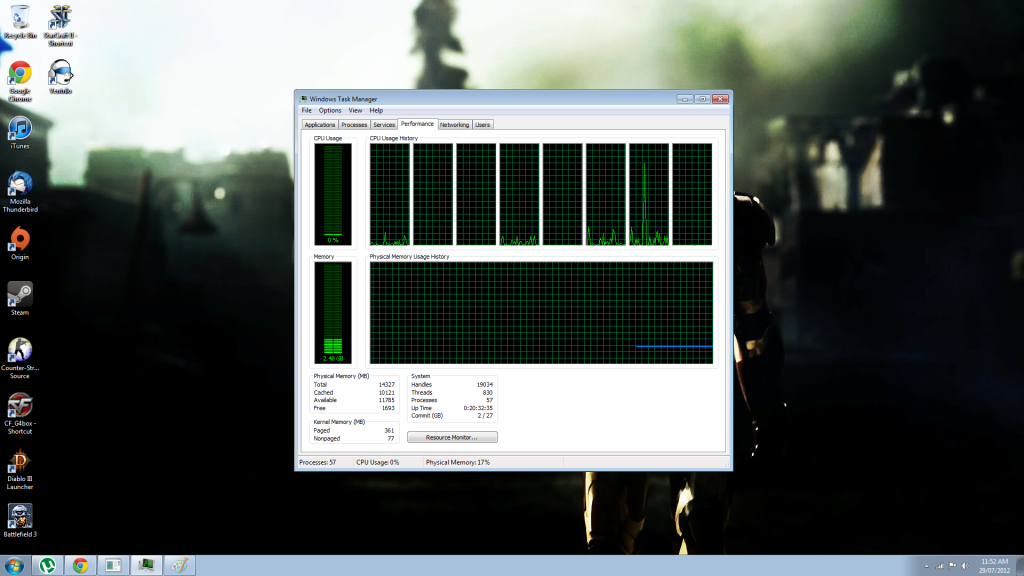Select the iTunes desktop icon

point(20,128)
